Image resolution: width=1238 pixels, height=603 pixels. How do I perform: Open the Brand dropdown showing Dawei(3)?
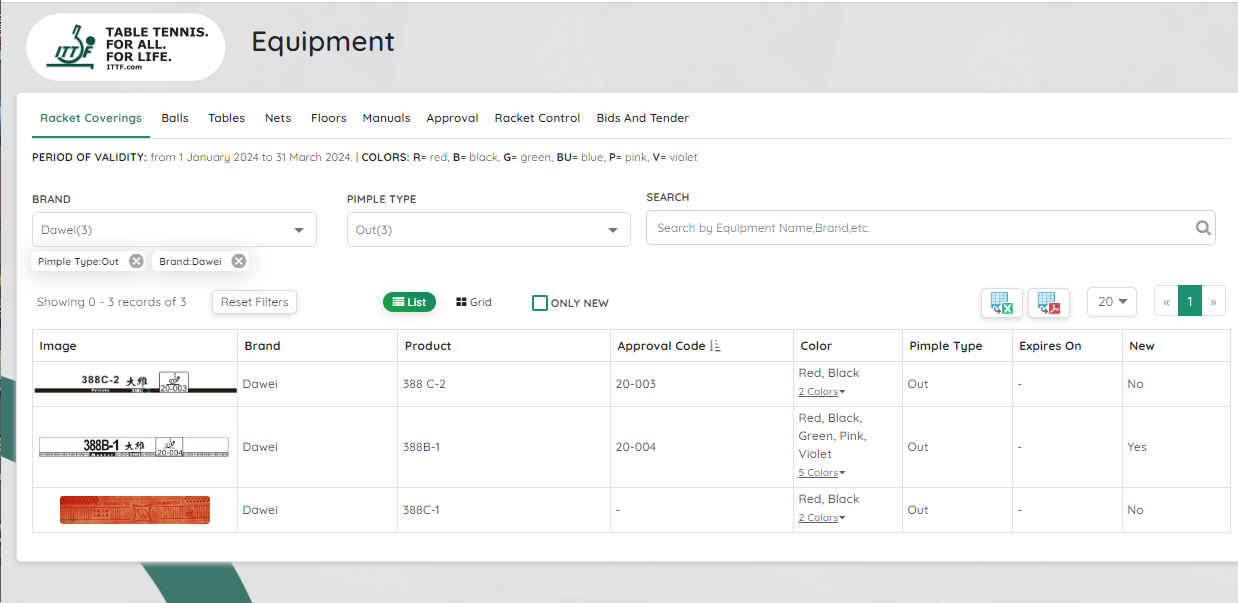(174, 229)
